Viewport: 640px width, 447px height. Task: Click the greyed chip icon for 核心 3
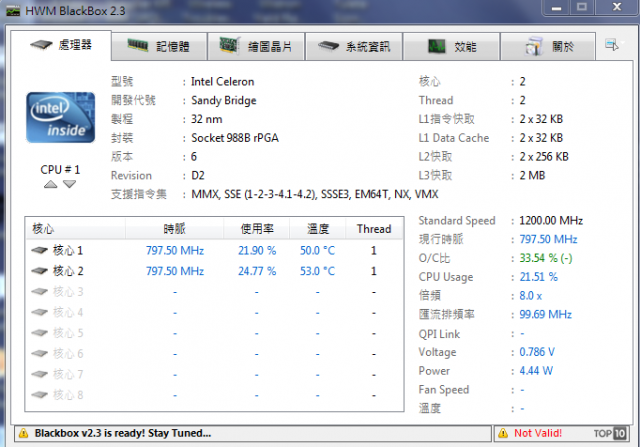(x=40, y=291)
